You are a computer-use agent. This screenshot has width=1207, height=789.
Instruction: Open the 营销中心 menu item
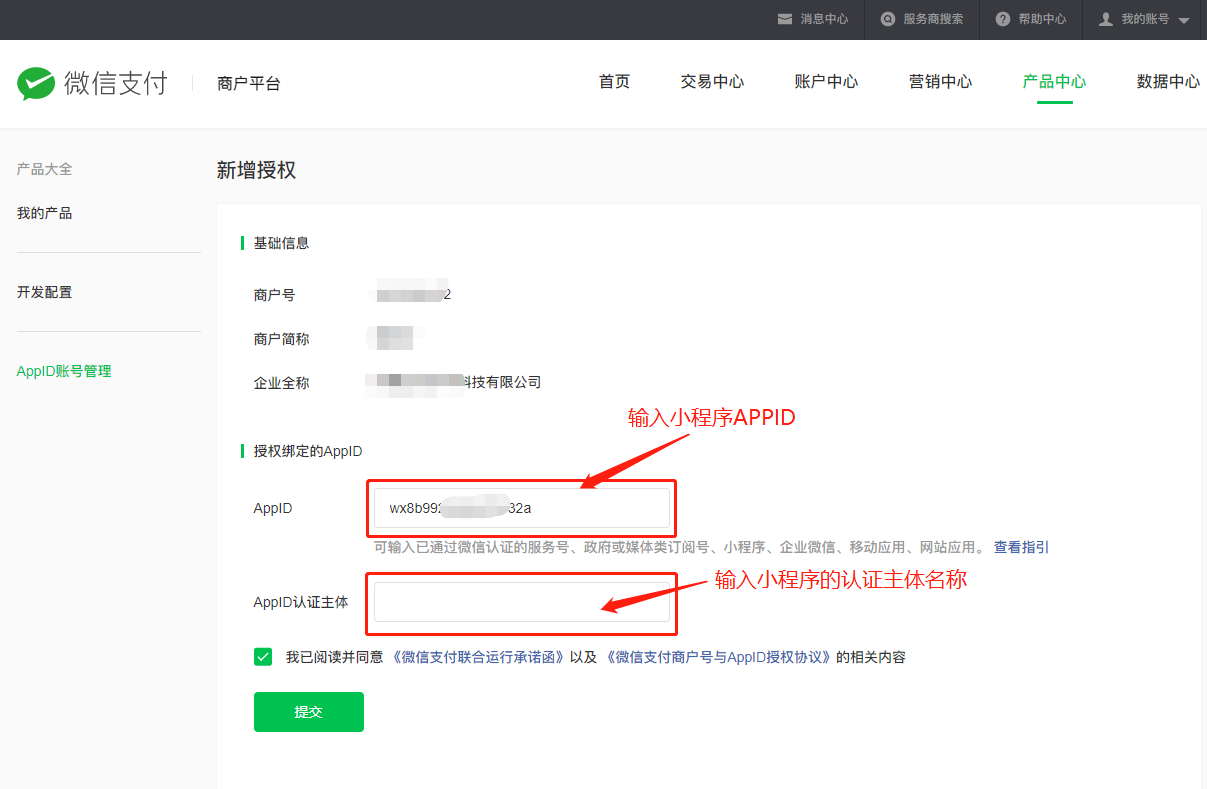[940, 82]
